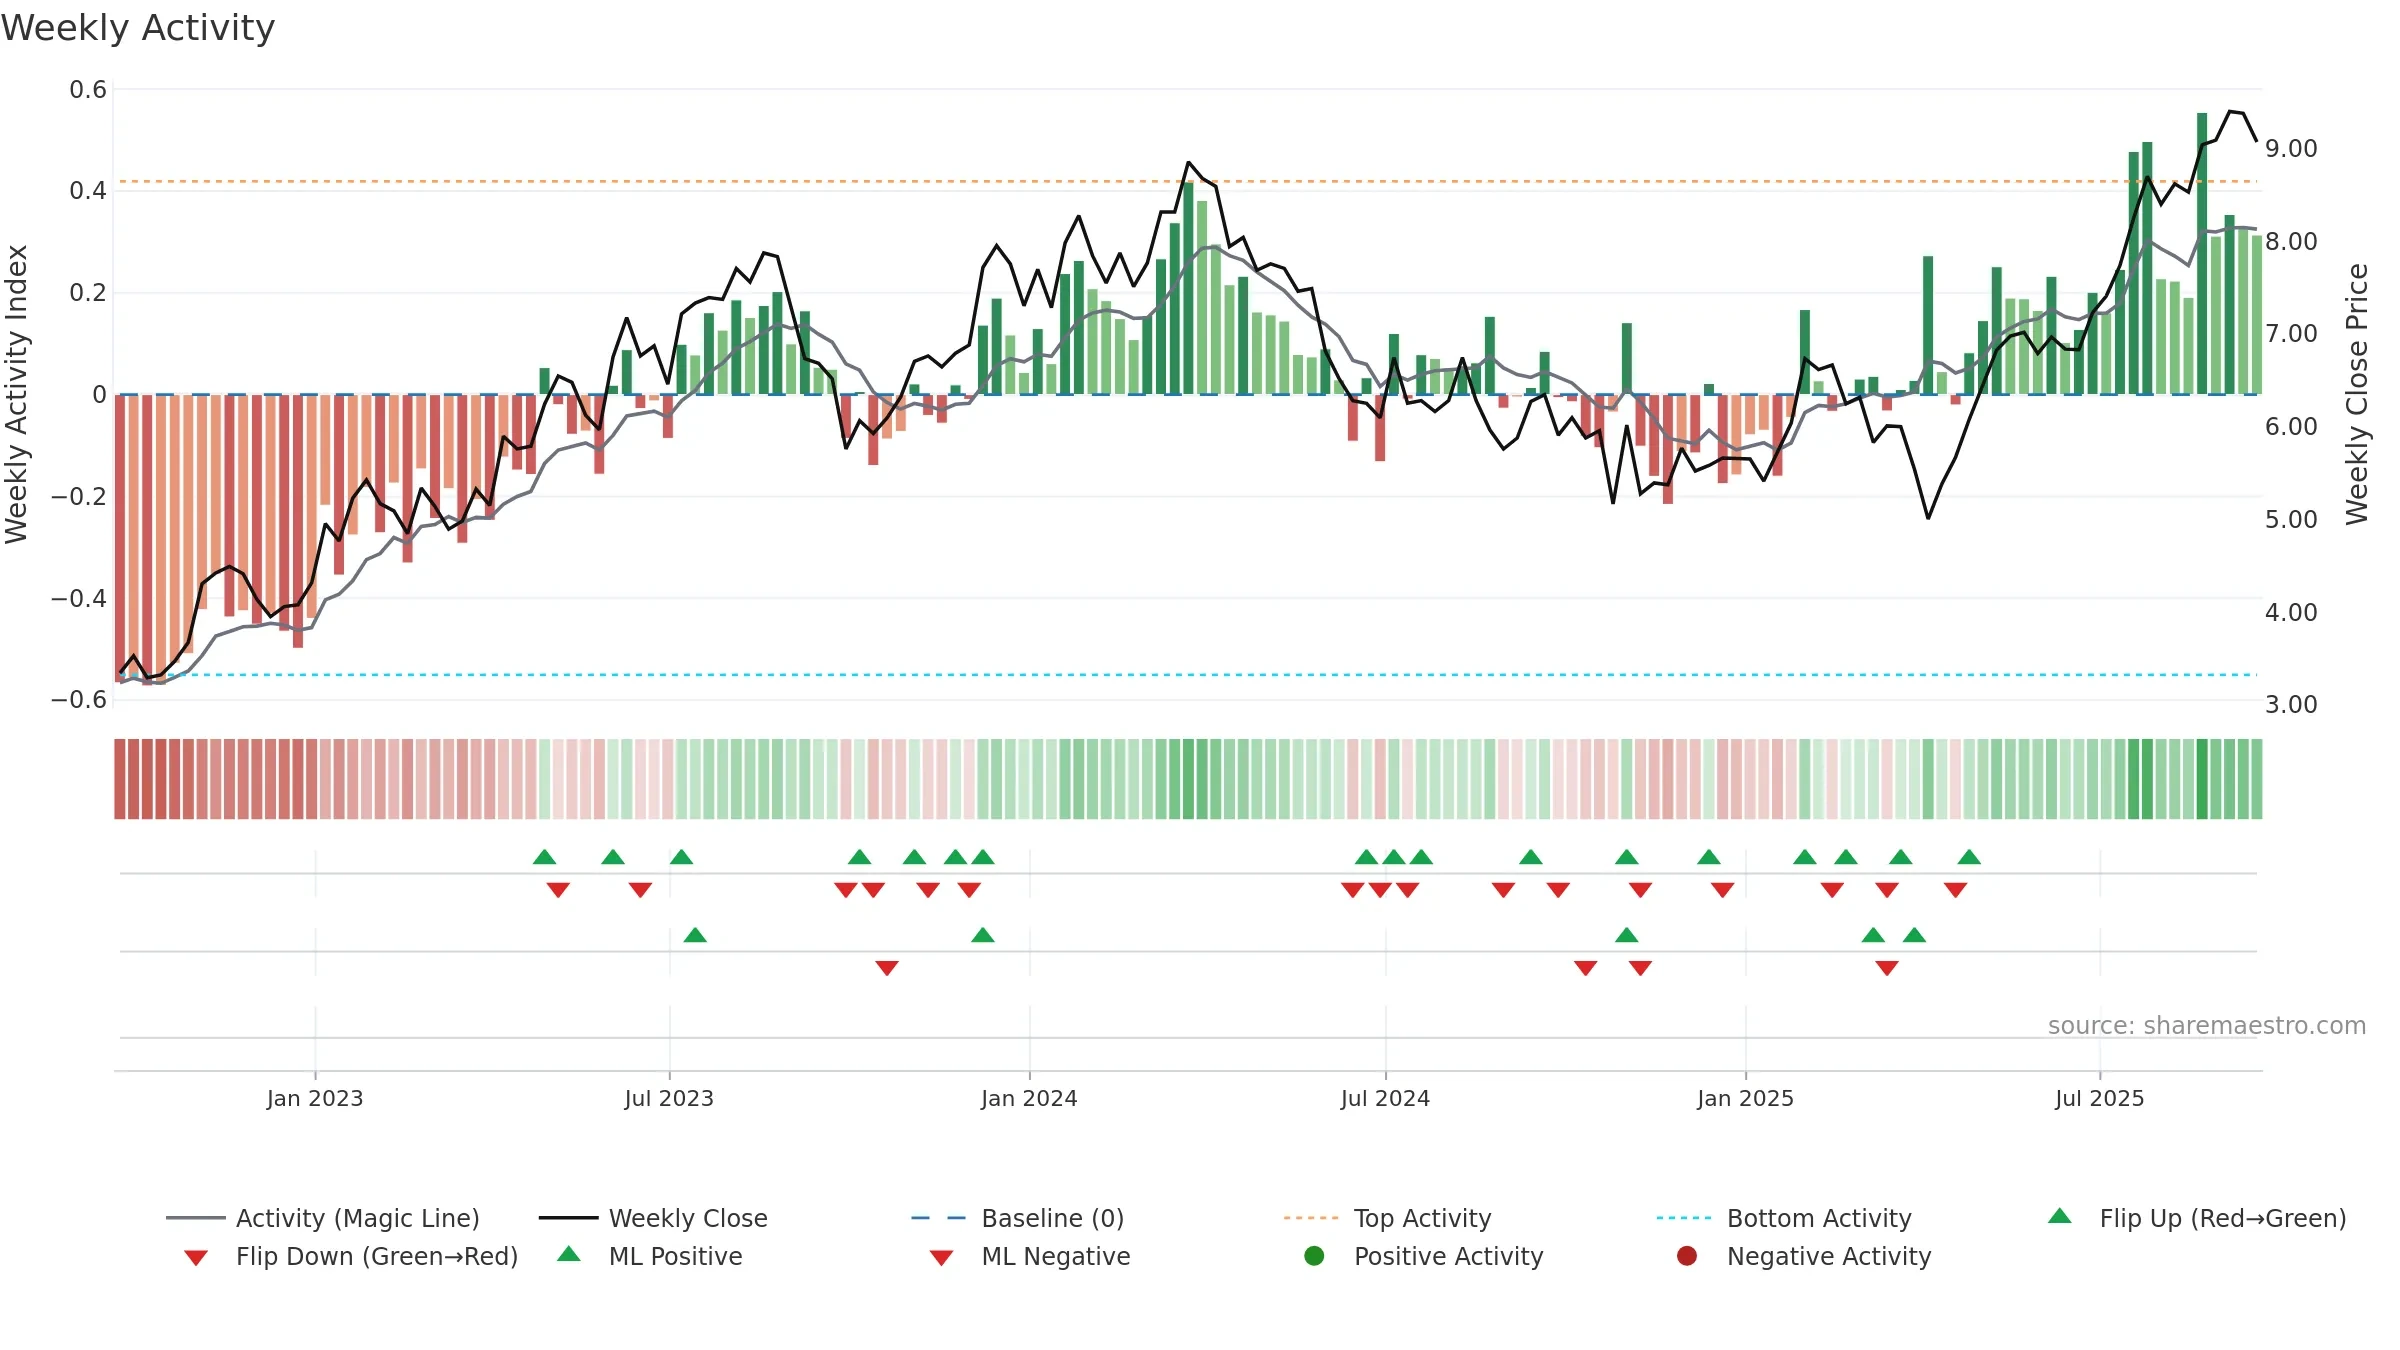This screenshot has height=1350, width=2400.
Task: Click the Weekly Activity chart title
Action: 138,28
